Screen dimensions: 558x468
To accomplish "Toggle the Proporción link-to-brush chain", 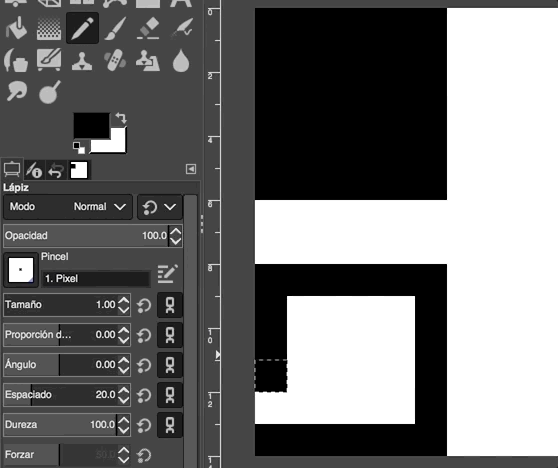I will click(x=170, y=335).
